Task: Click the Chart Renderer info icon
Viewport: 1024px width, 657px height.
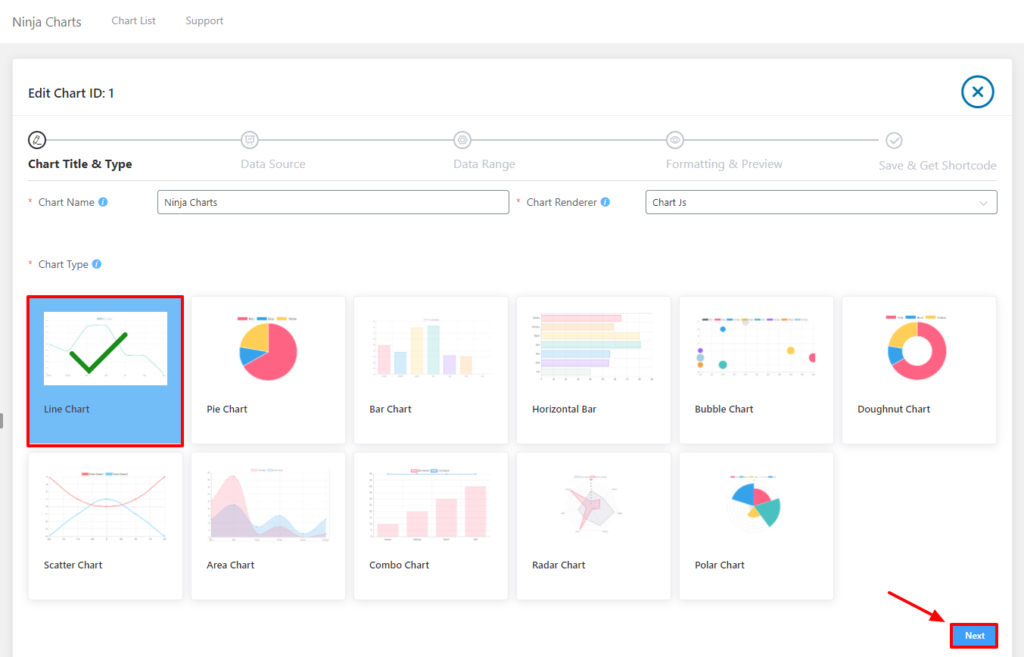Action: click(605, 202)
